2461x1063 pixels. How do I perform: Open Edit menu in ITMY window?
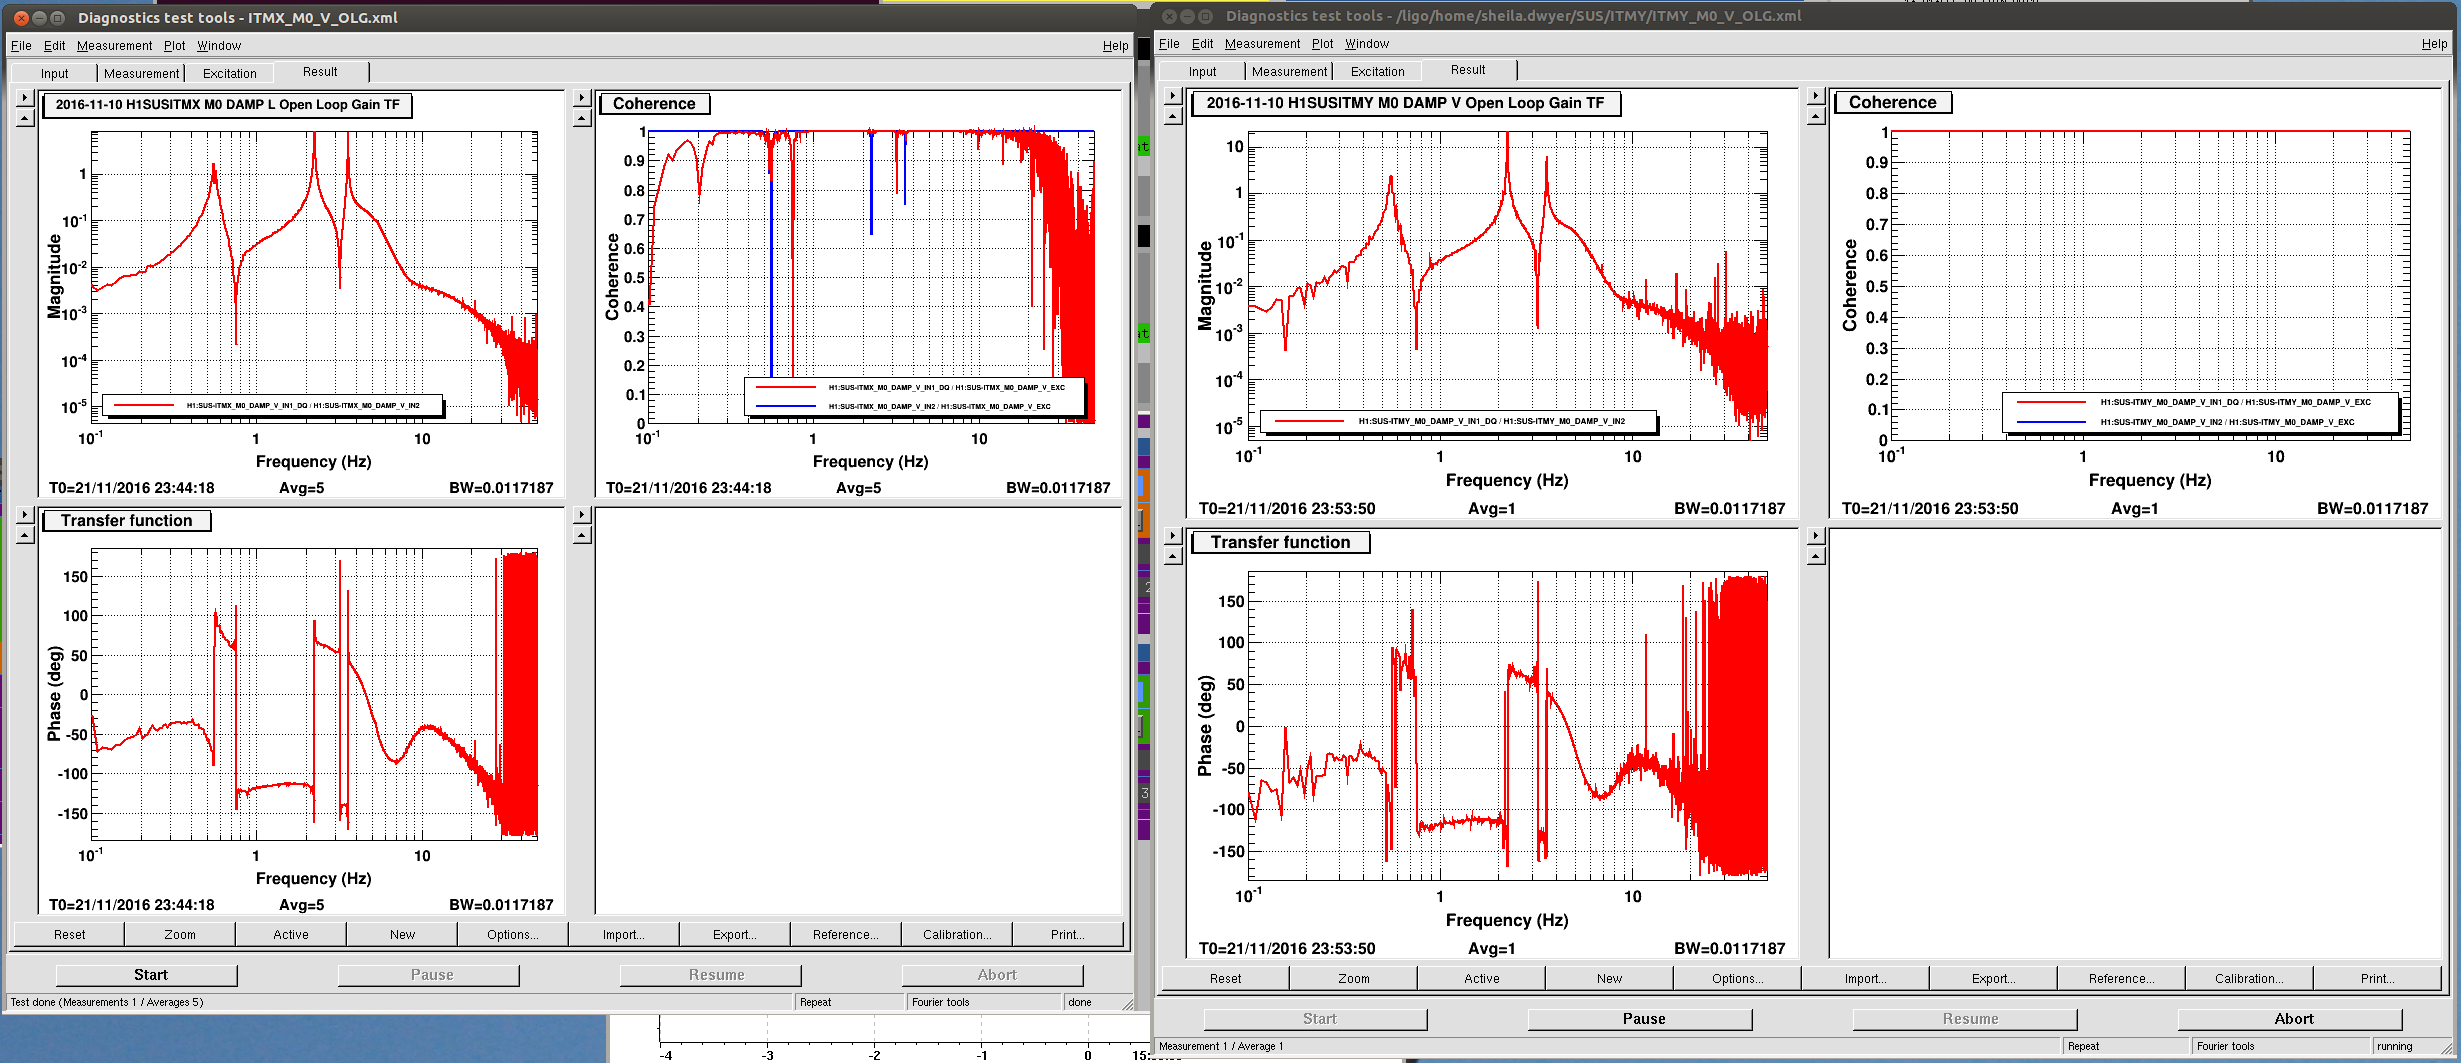pyautogui.click(x=1202, y=43)
